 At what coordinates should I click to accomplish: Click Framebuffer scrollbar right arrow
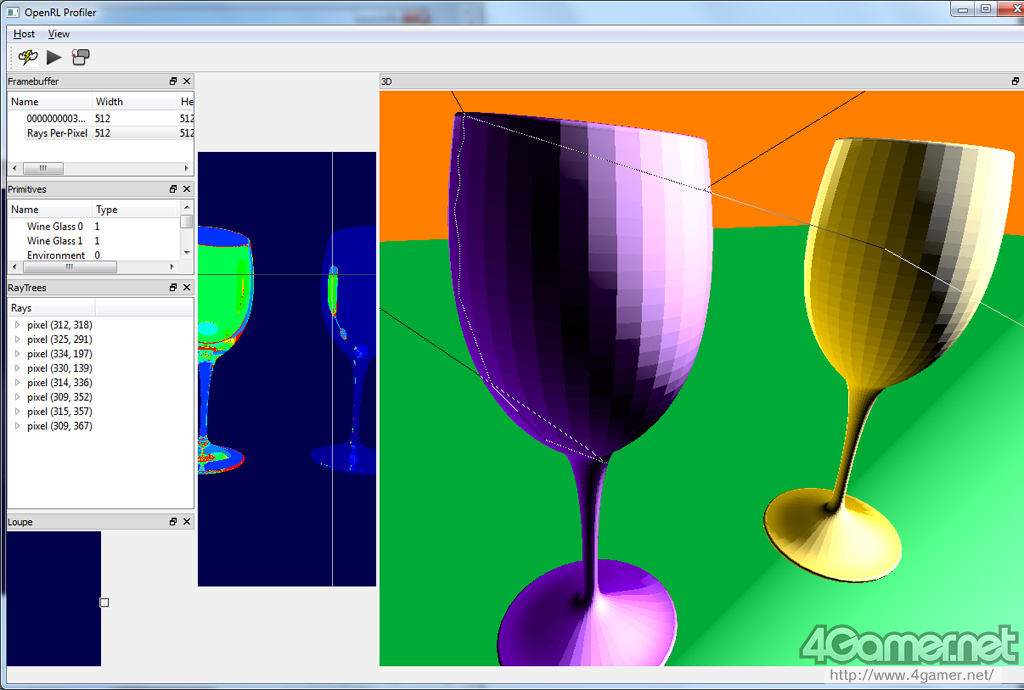coord(187,168)
